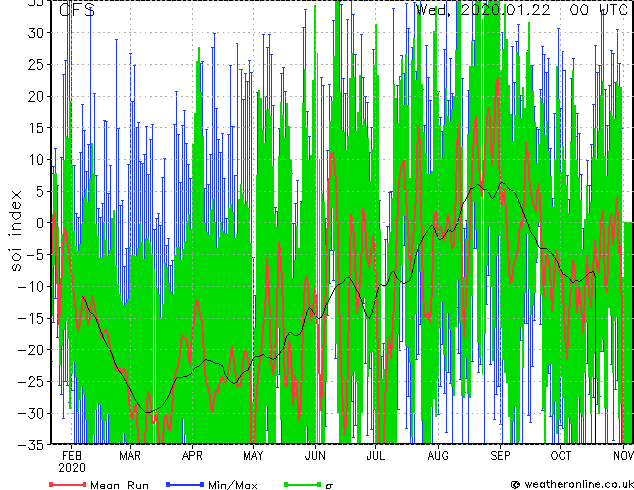
Task: Click the 'JUL' month label
Action: pos(375,456)
